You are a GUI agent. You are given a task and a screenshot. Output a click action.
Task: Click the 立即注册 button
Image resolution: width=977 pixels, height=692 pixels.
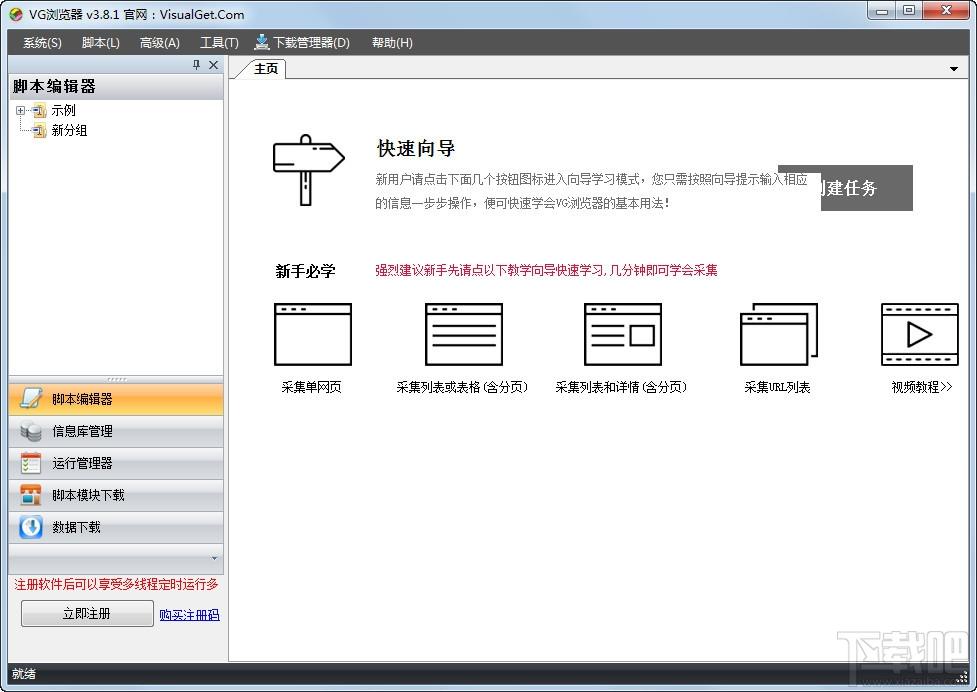[87, 614]
